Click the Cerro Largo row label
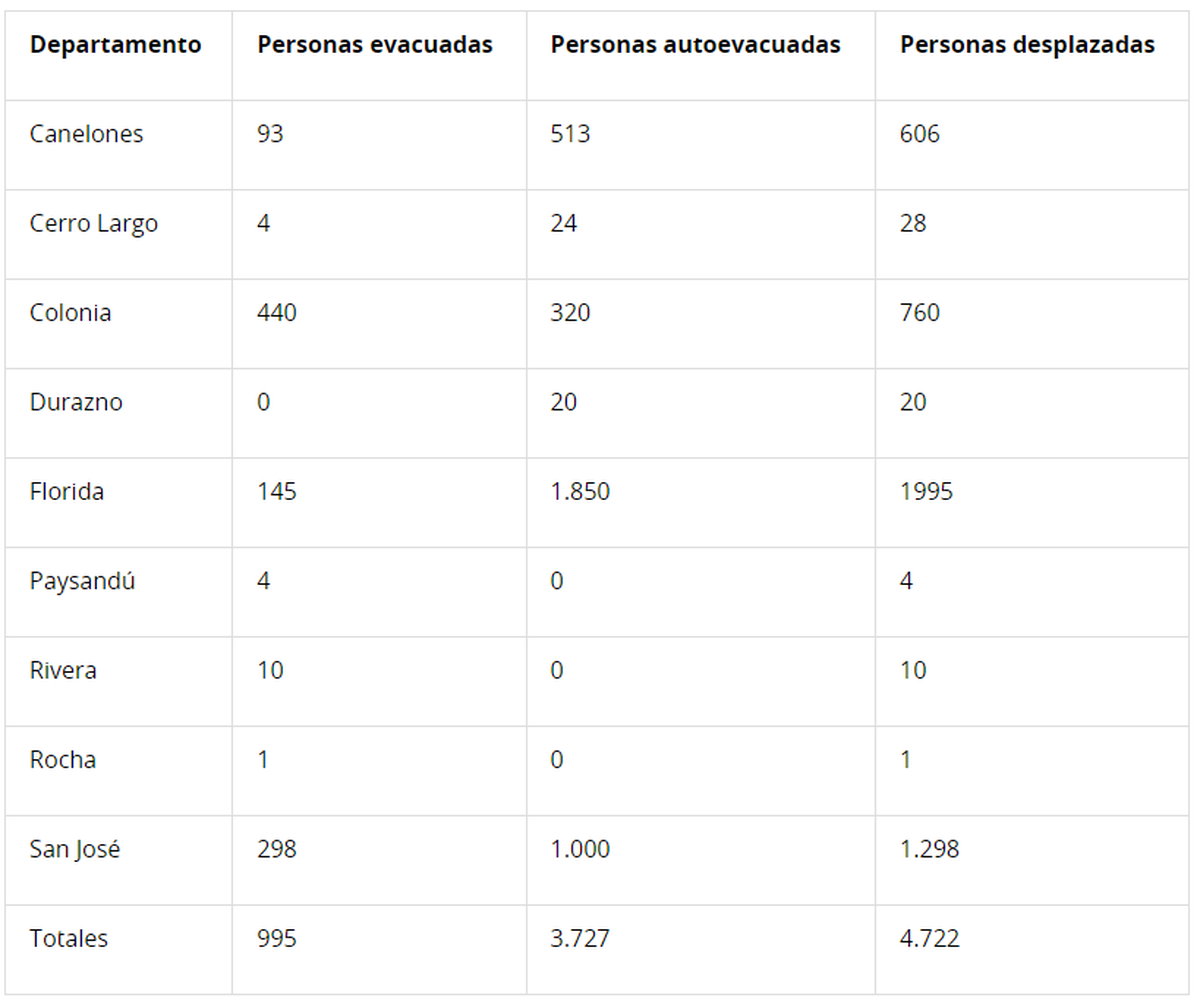This screenshot has height=1004, width=1200. 94,223
